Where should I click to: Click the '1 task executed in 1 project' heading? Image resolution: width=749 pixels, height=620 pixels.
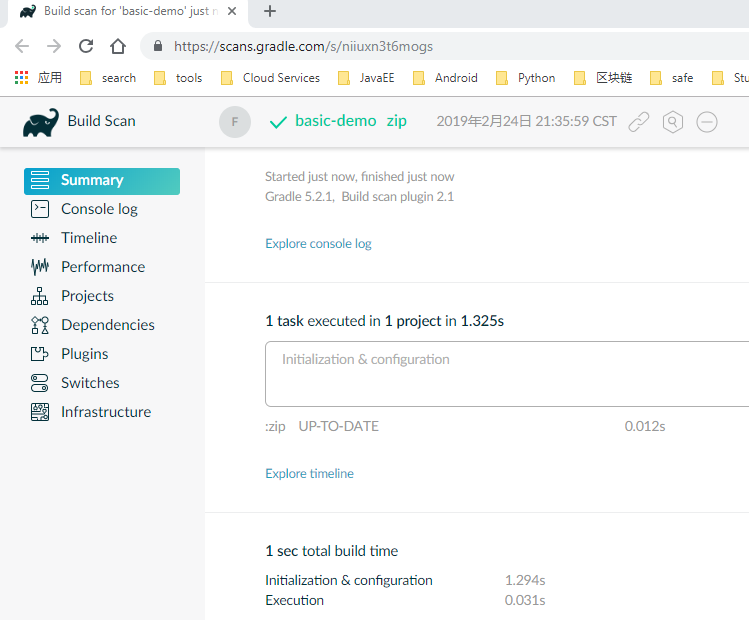[385, 321]
